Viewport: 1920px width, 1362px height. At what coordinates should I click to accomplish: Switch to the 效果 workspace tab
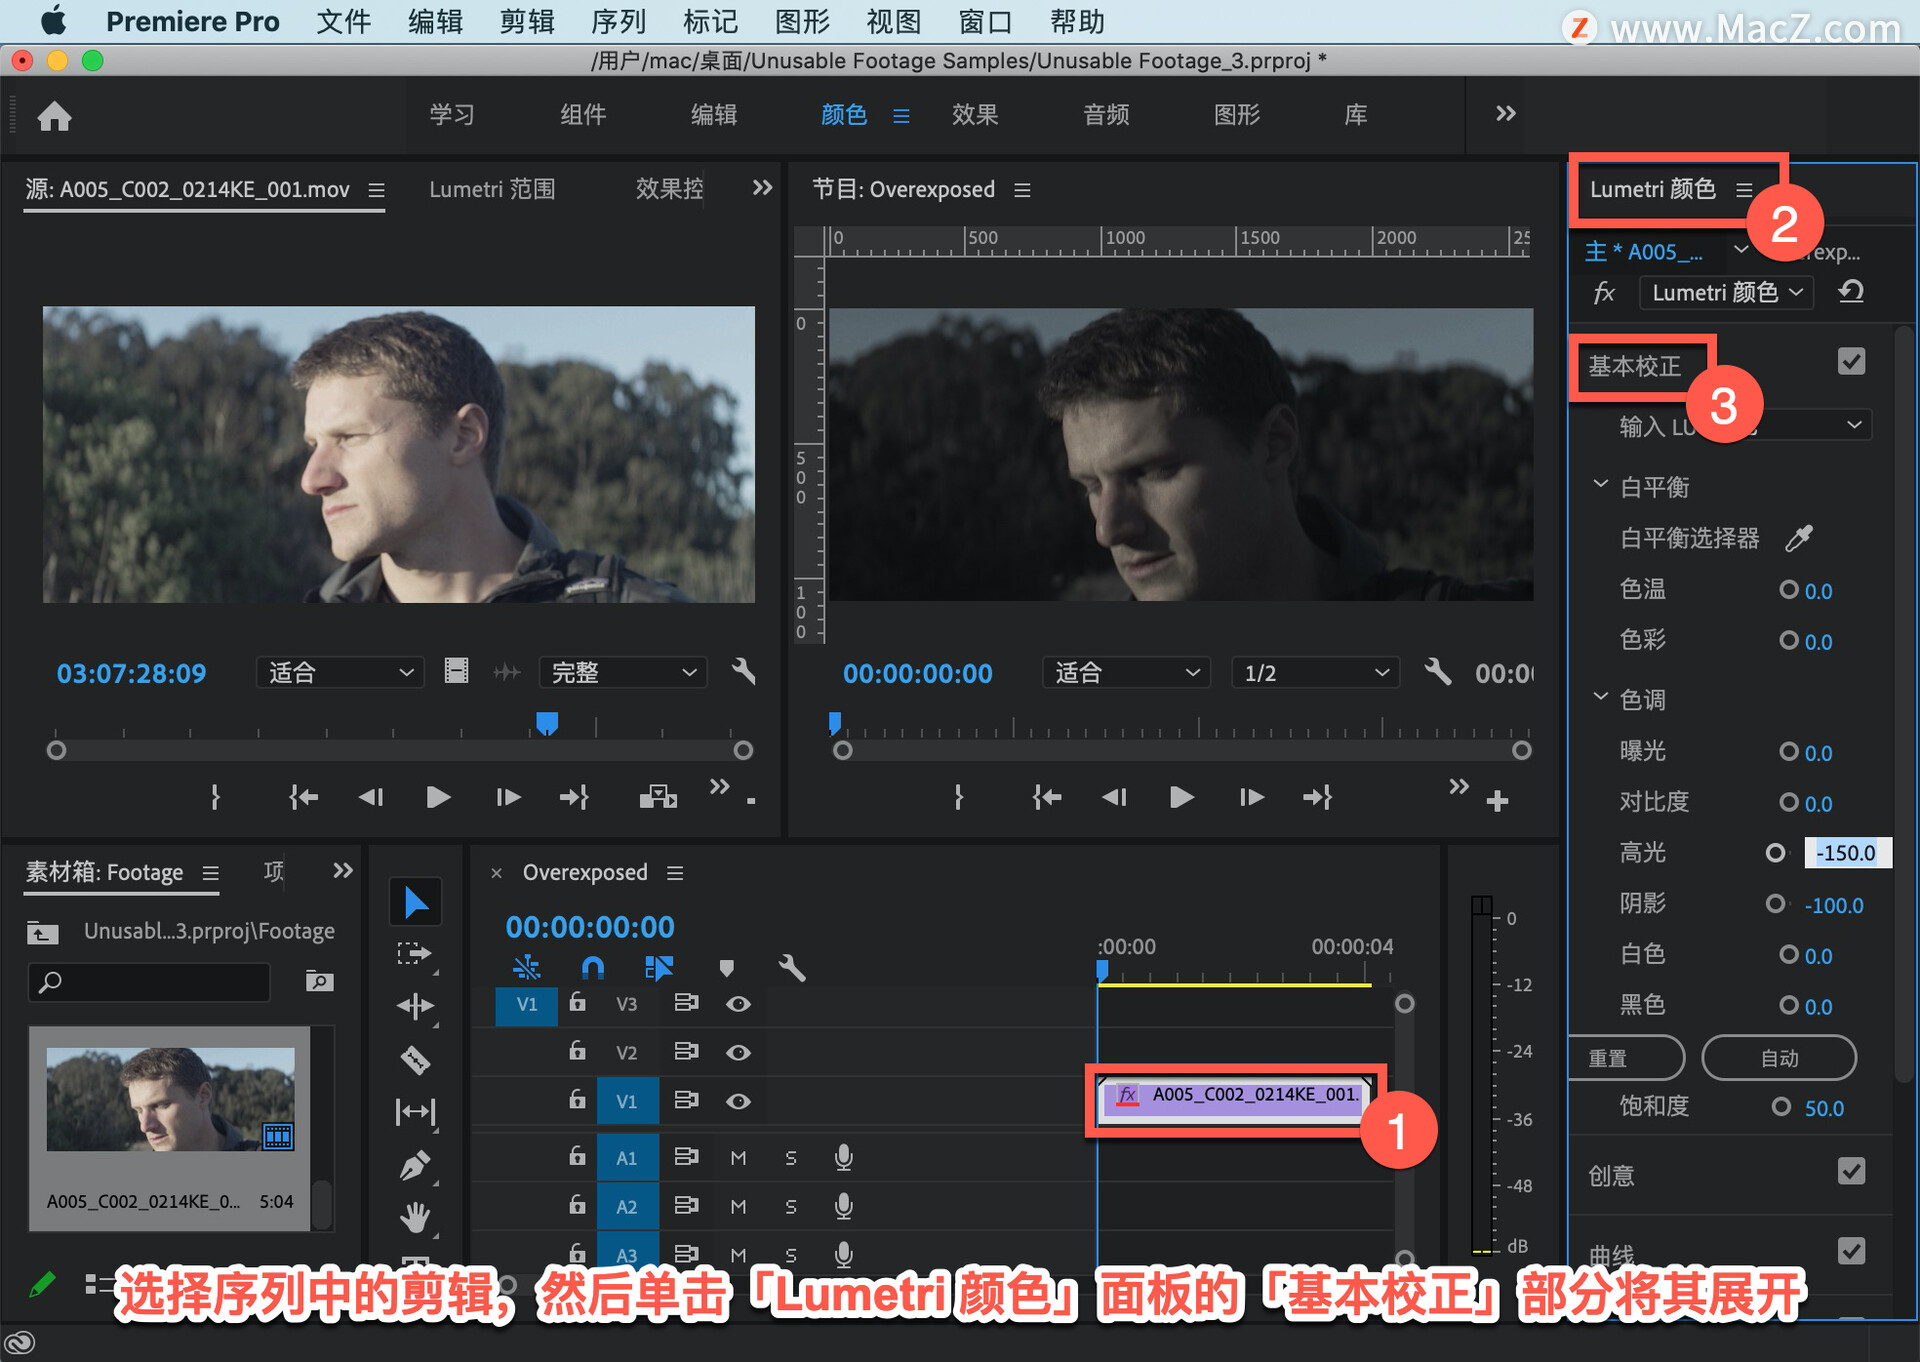click(974, 115)
